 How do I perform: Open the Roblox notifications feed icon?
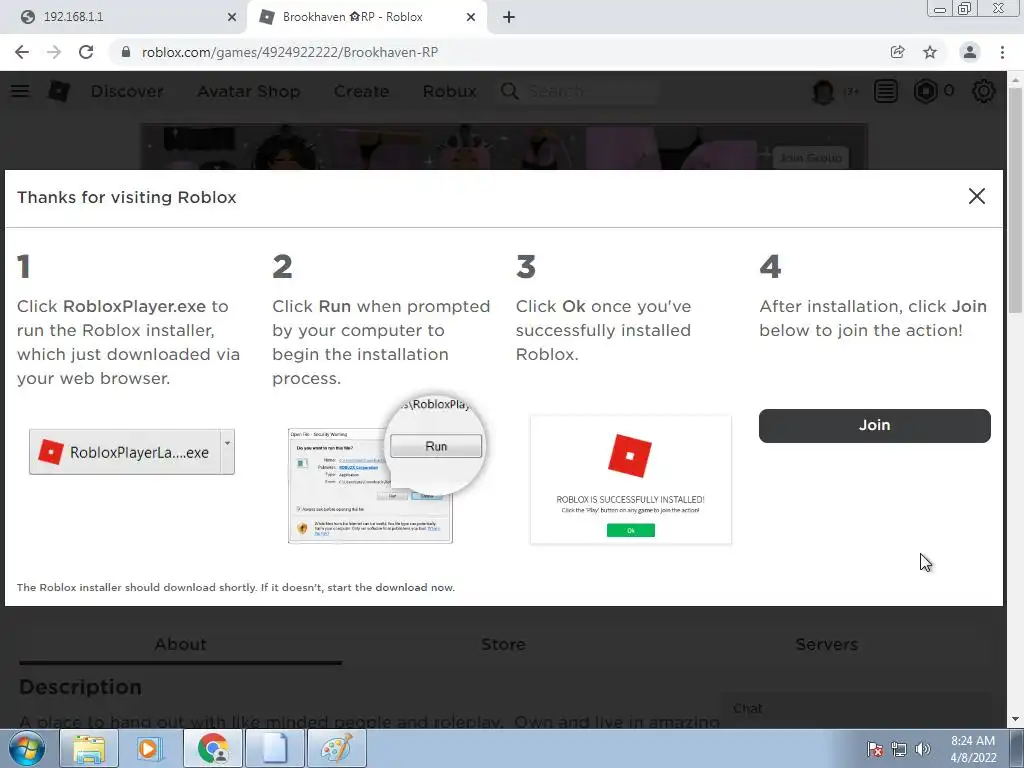[886, 91]
